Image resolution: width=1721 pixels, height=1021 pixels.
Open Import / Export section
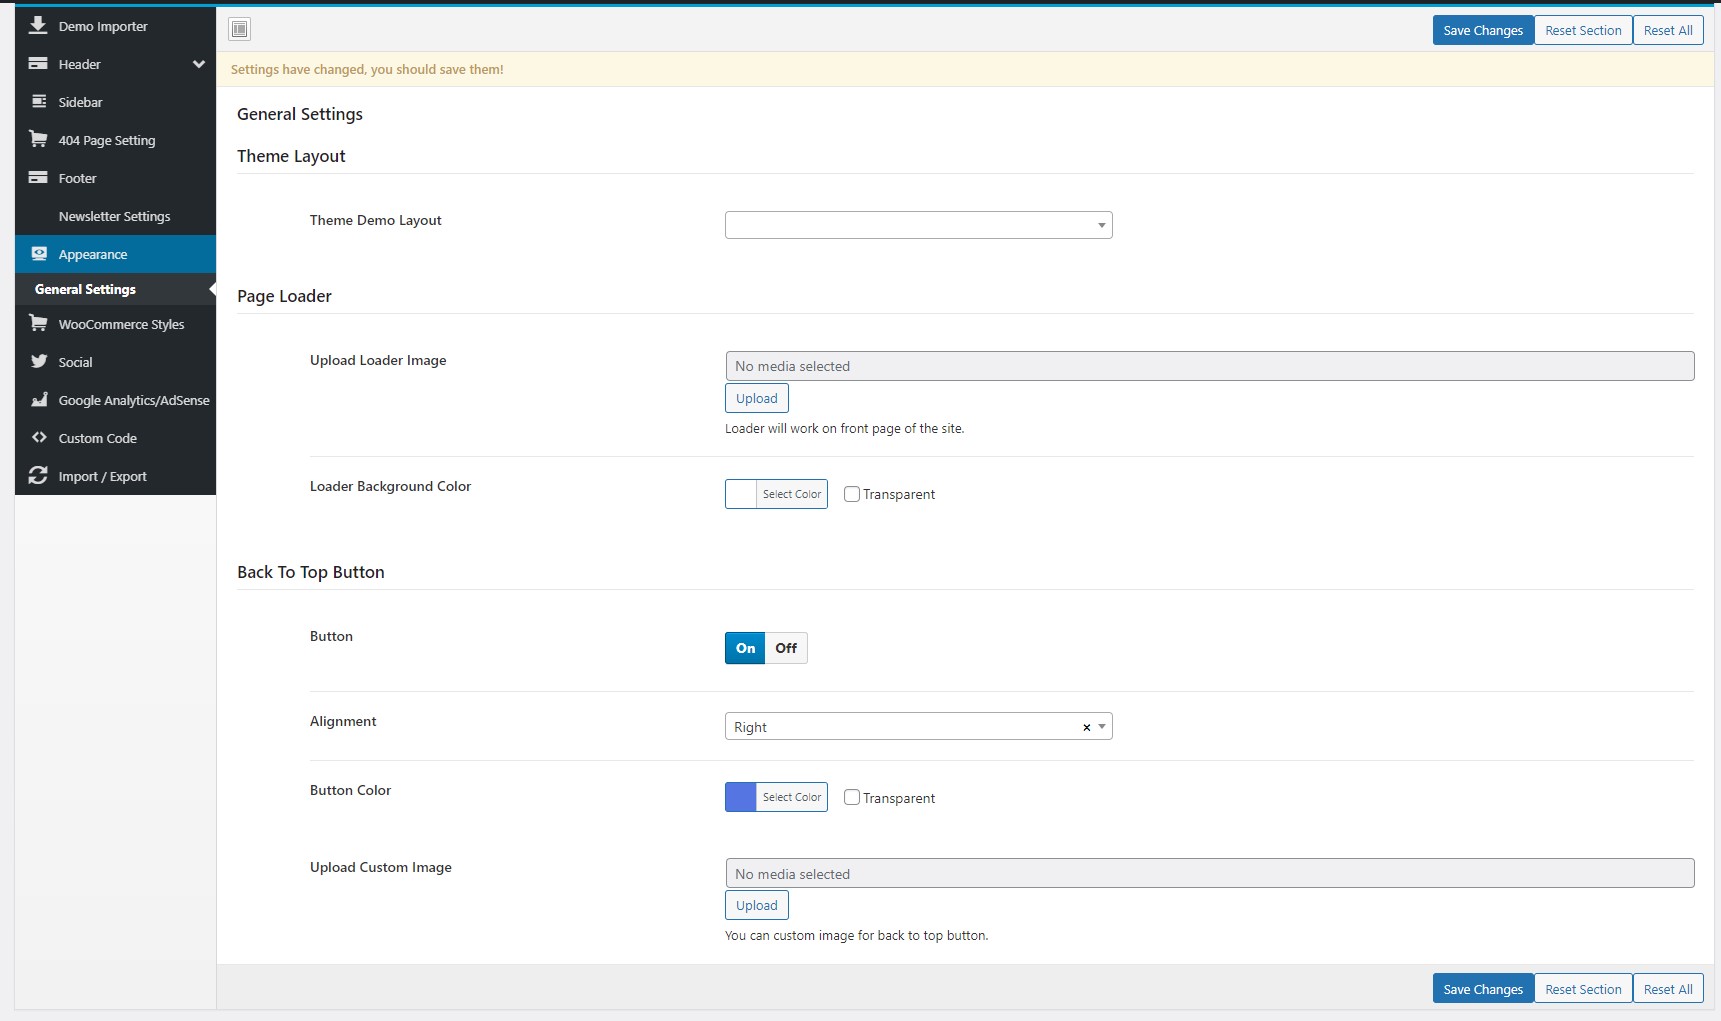pyautogui.click(x=116, y=476)
